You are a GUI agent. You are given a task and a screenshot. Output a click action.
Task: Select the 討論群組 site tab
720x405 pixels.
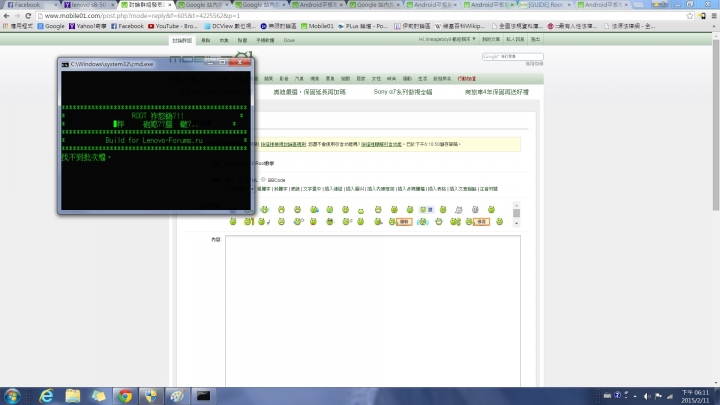[x=182, y=40]
